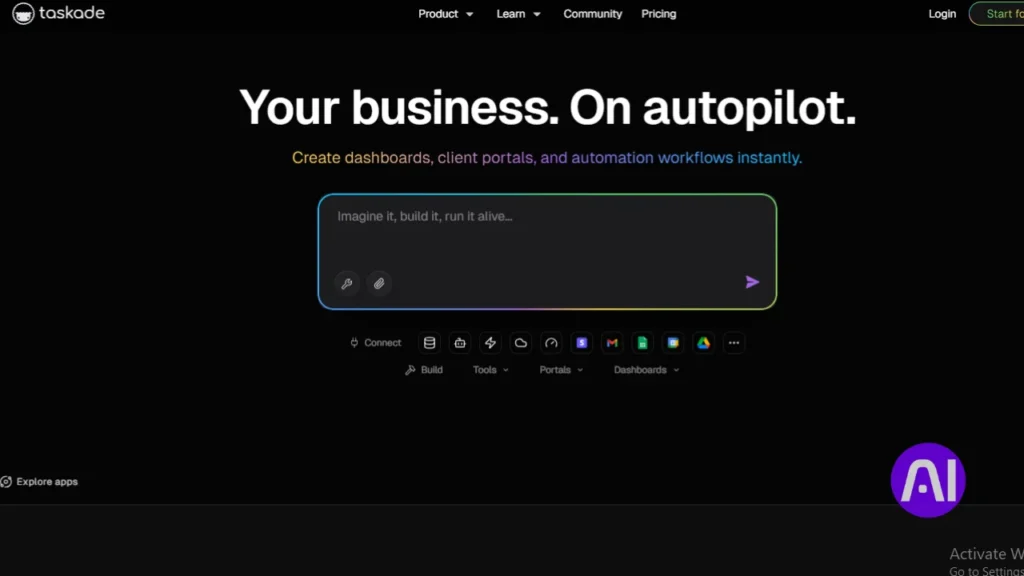Image resolution: width=1024 pixels, height=576 pixels.
Task: Open the cloud integration icon
Action: tap(520, 343)
